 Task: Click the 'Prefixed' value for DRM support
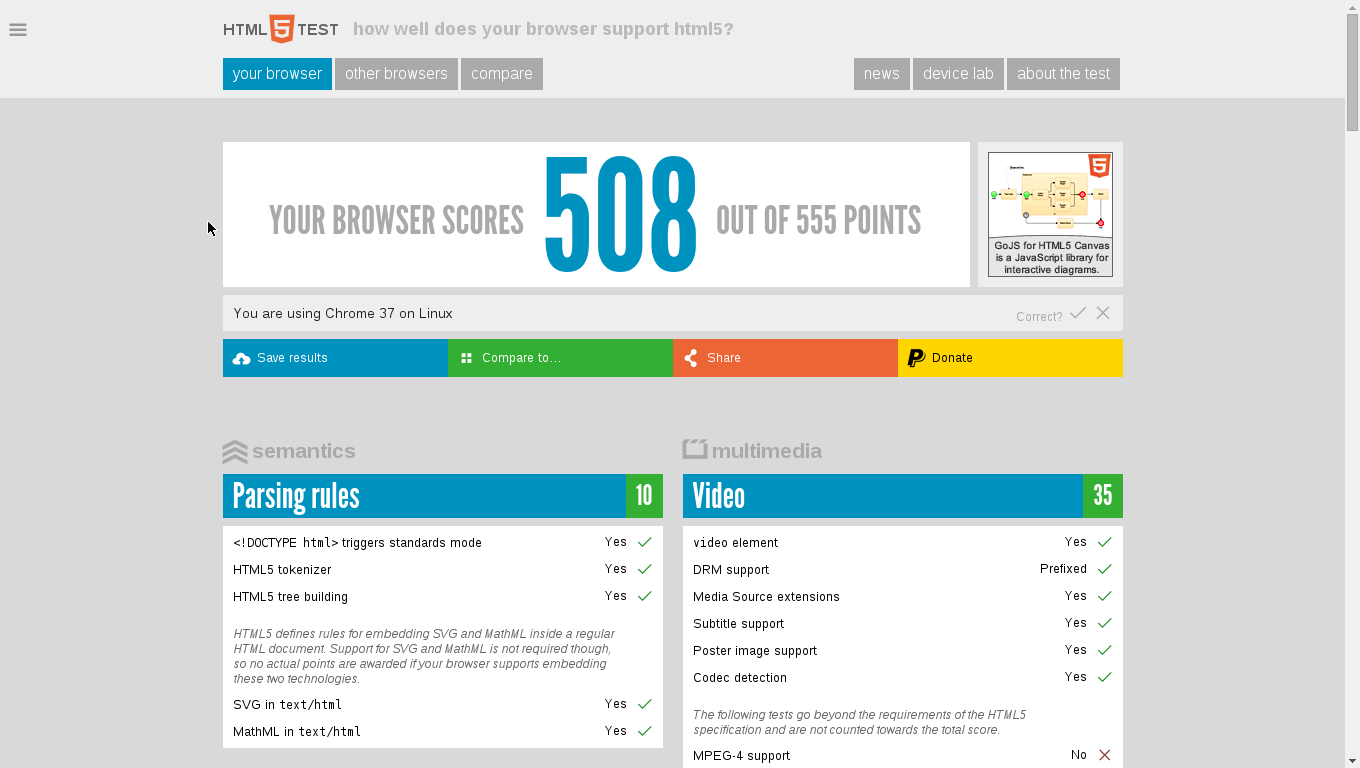(1063, 569)
